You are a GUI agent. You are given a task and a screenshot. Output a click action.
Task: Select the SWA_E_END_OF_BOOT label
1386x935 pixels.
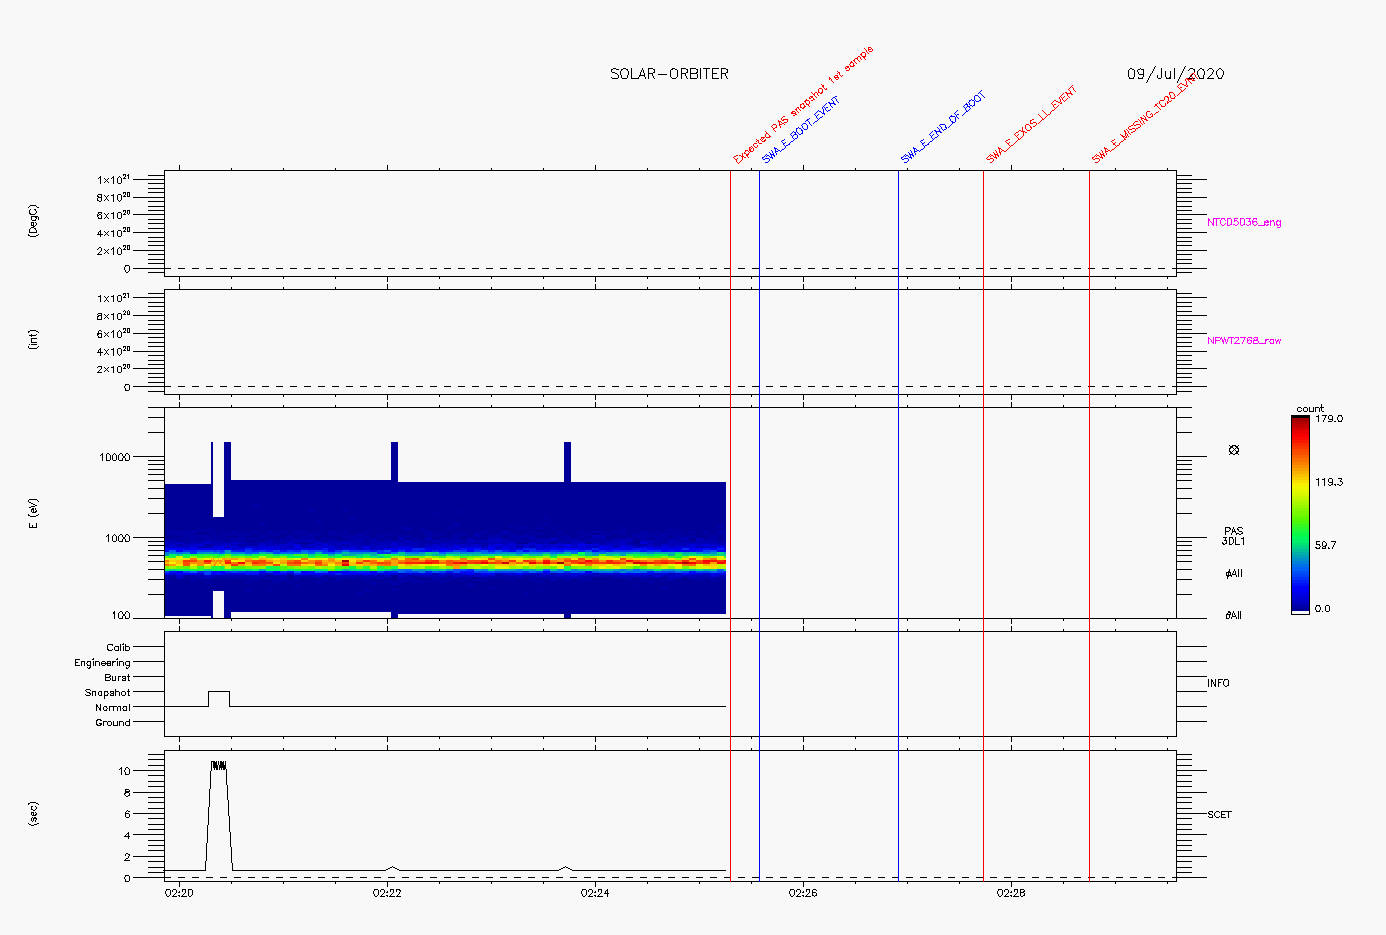(943, 127)
